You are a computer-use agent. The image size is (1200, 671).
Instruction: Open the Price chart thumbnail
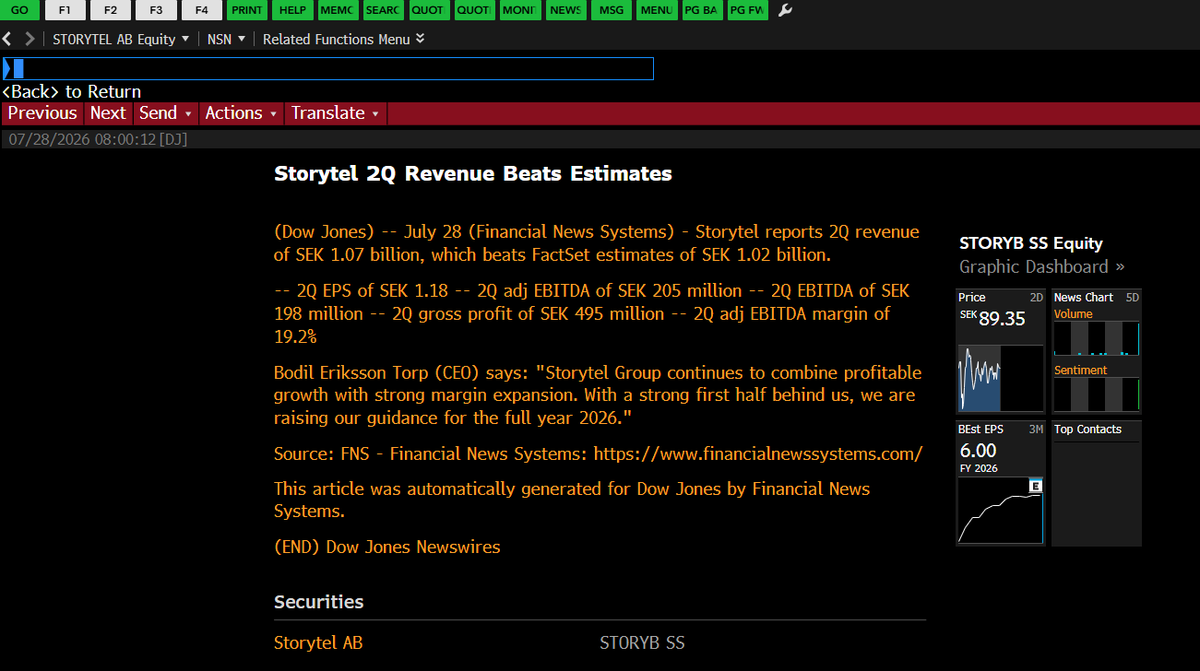pyautogui.click(x=1000, y=379)
